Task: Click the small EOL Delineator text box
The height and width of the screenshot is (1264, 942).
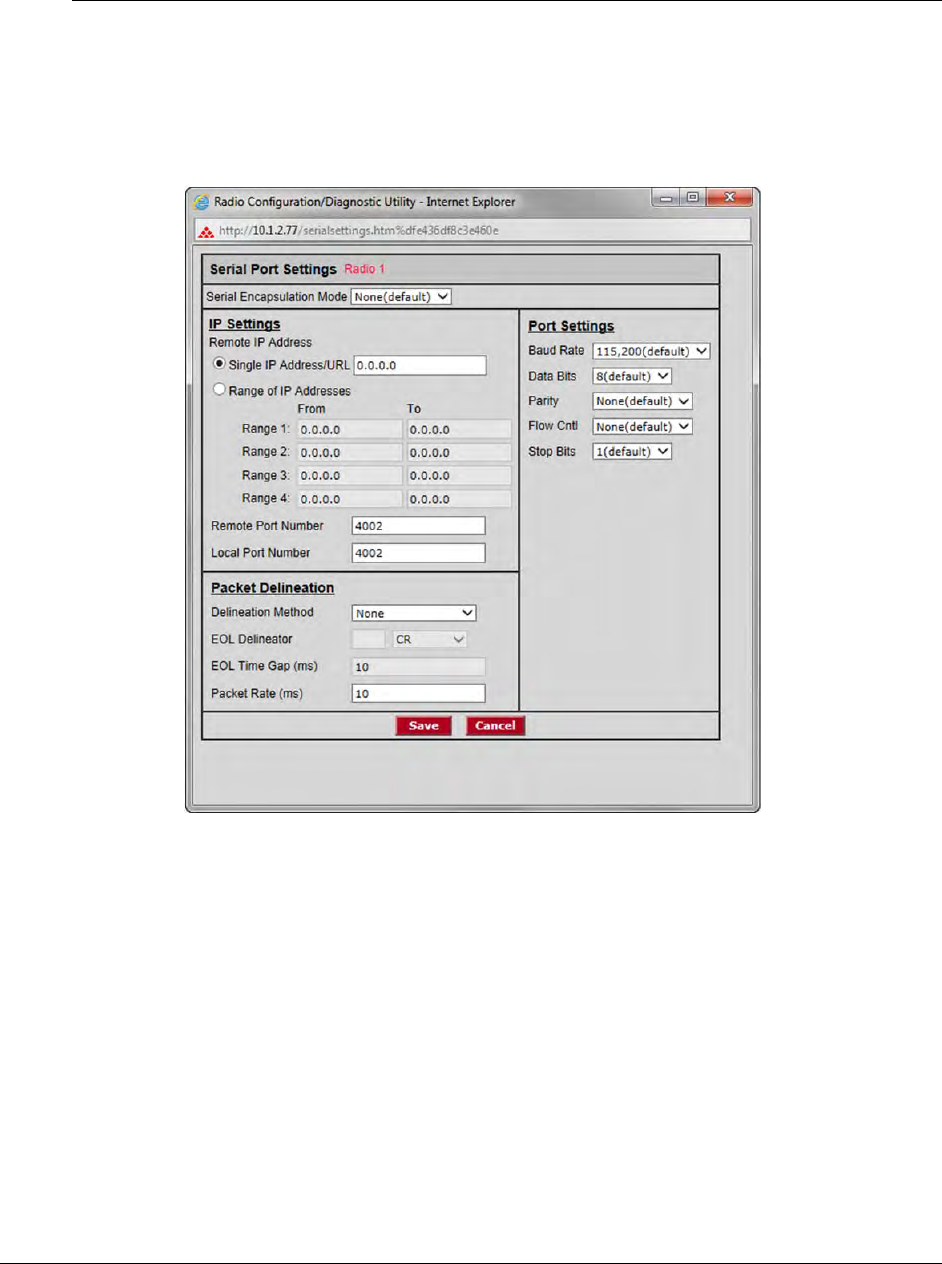Action: click(x=368, y=638)
